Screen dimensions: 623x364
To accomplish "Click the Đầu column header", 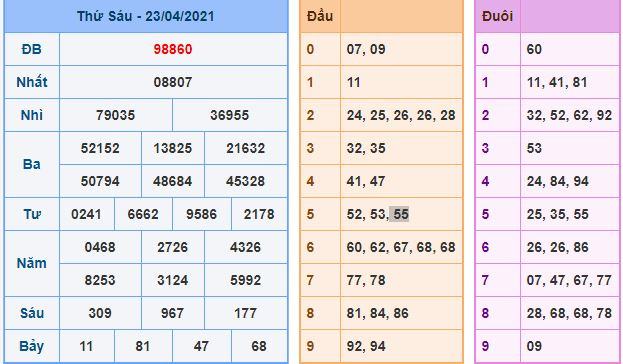I will 320,16.
